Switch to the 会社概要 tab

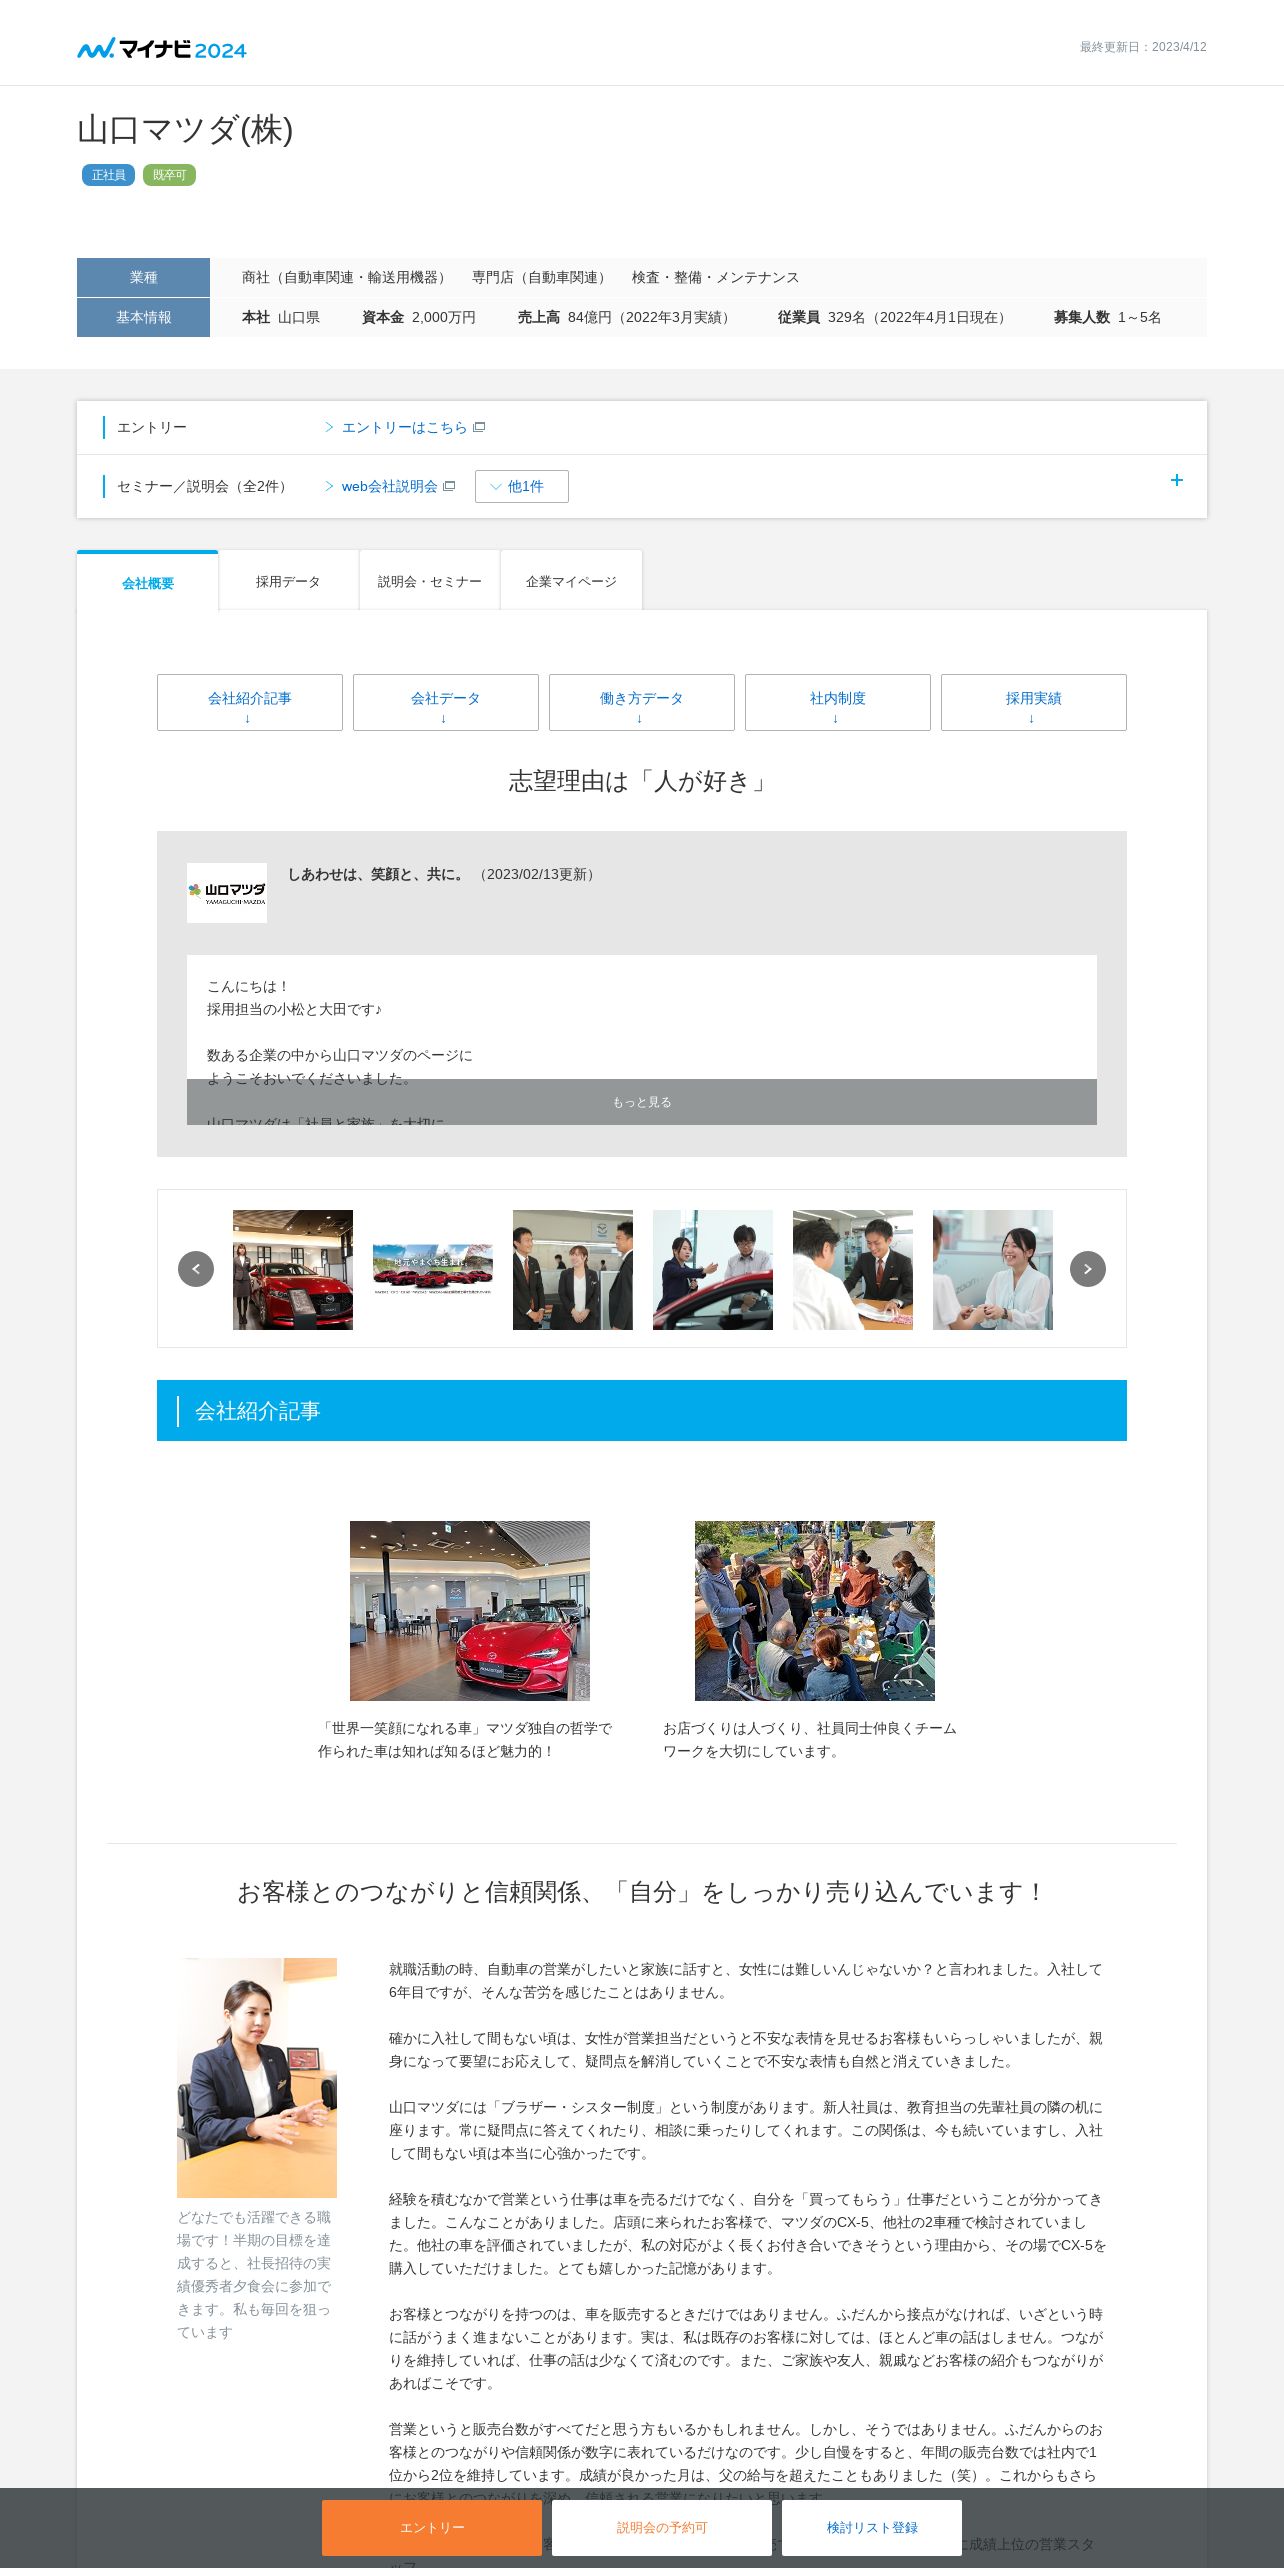click(147, 582)
